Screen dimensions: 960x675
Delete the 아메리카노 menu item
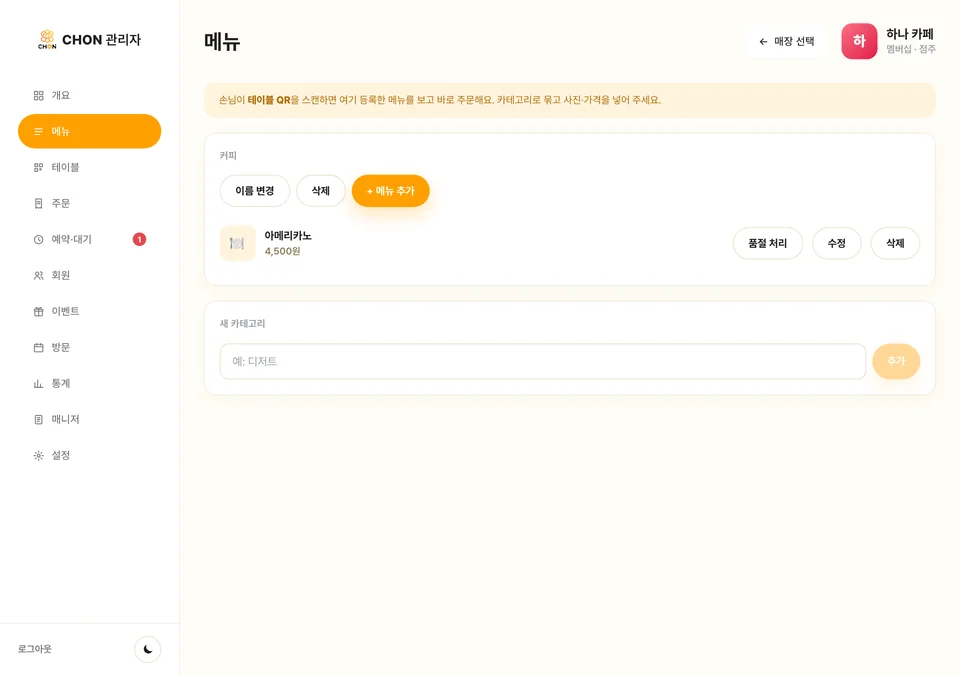pyautogui.click(x=895, y=243)
